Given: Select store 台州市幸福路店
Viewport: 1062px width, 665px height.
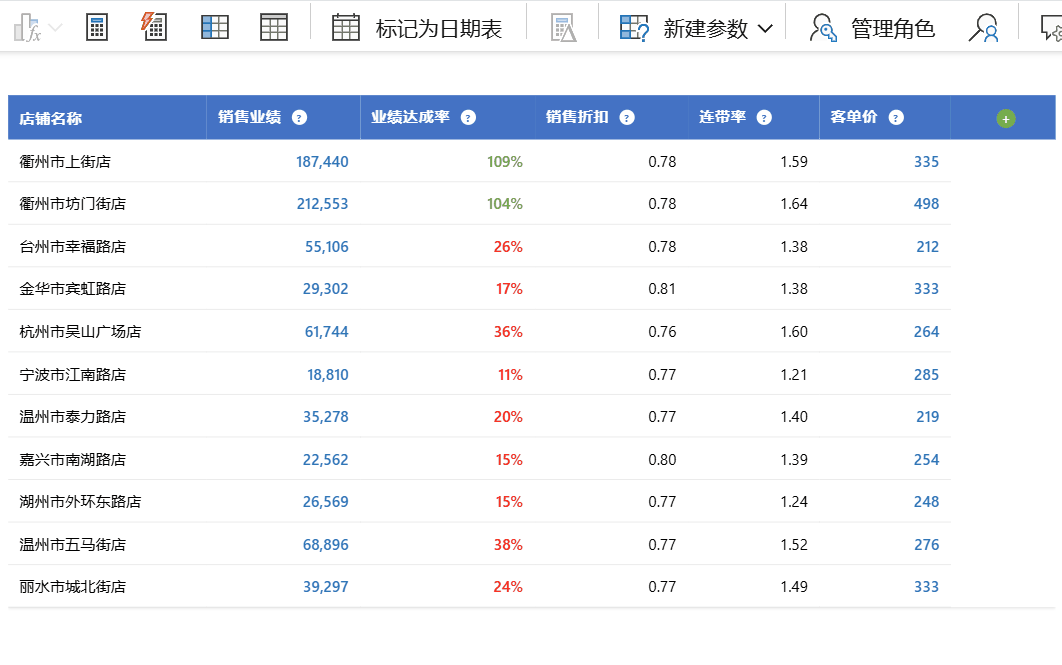Looking at the screenshot, I should (x=72, y=246).
